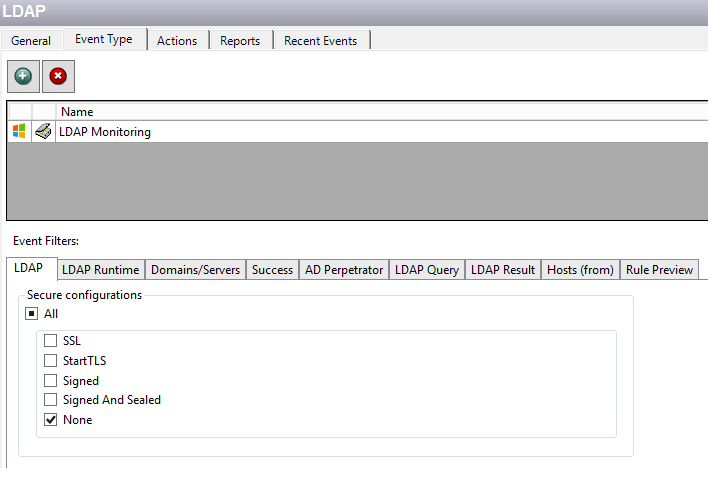Image resolution: width=711 pixels, height=494 pixels.
Task: Toggle the All secure configurations checkbox
Action: point(31,314)
